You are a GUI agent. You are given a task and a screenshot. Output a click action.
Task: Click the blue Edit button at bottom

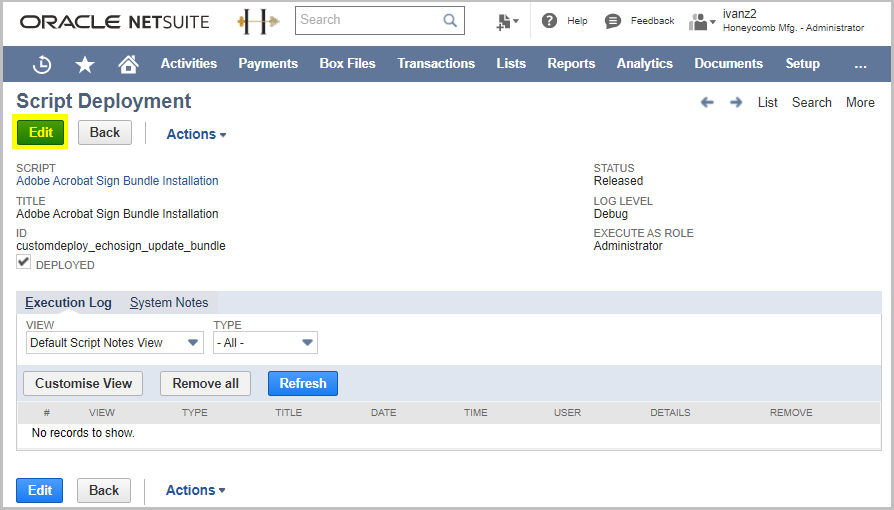click(40, 490)
